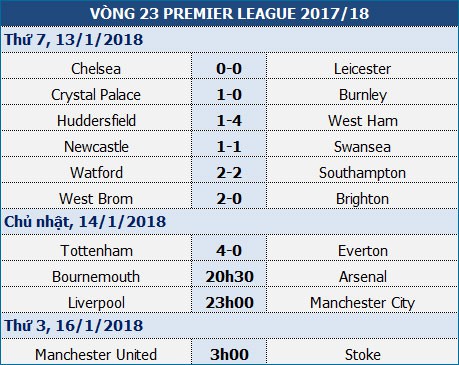459x365 pixels.
Task: Select the Chủ nhật, 14/1/2018 date row
Action: 229,222
